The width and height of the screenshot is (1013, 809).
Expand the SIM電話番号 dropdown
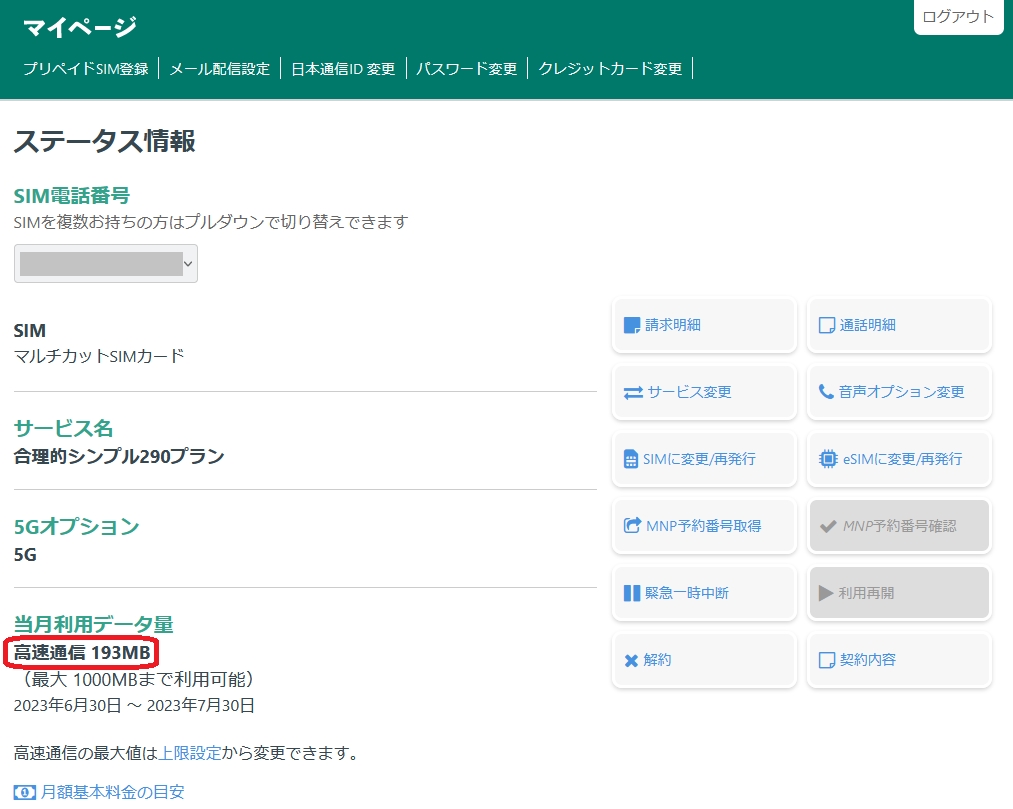pyautogui.click(x=106, y=264)
